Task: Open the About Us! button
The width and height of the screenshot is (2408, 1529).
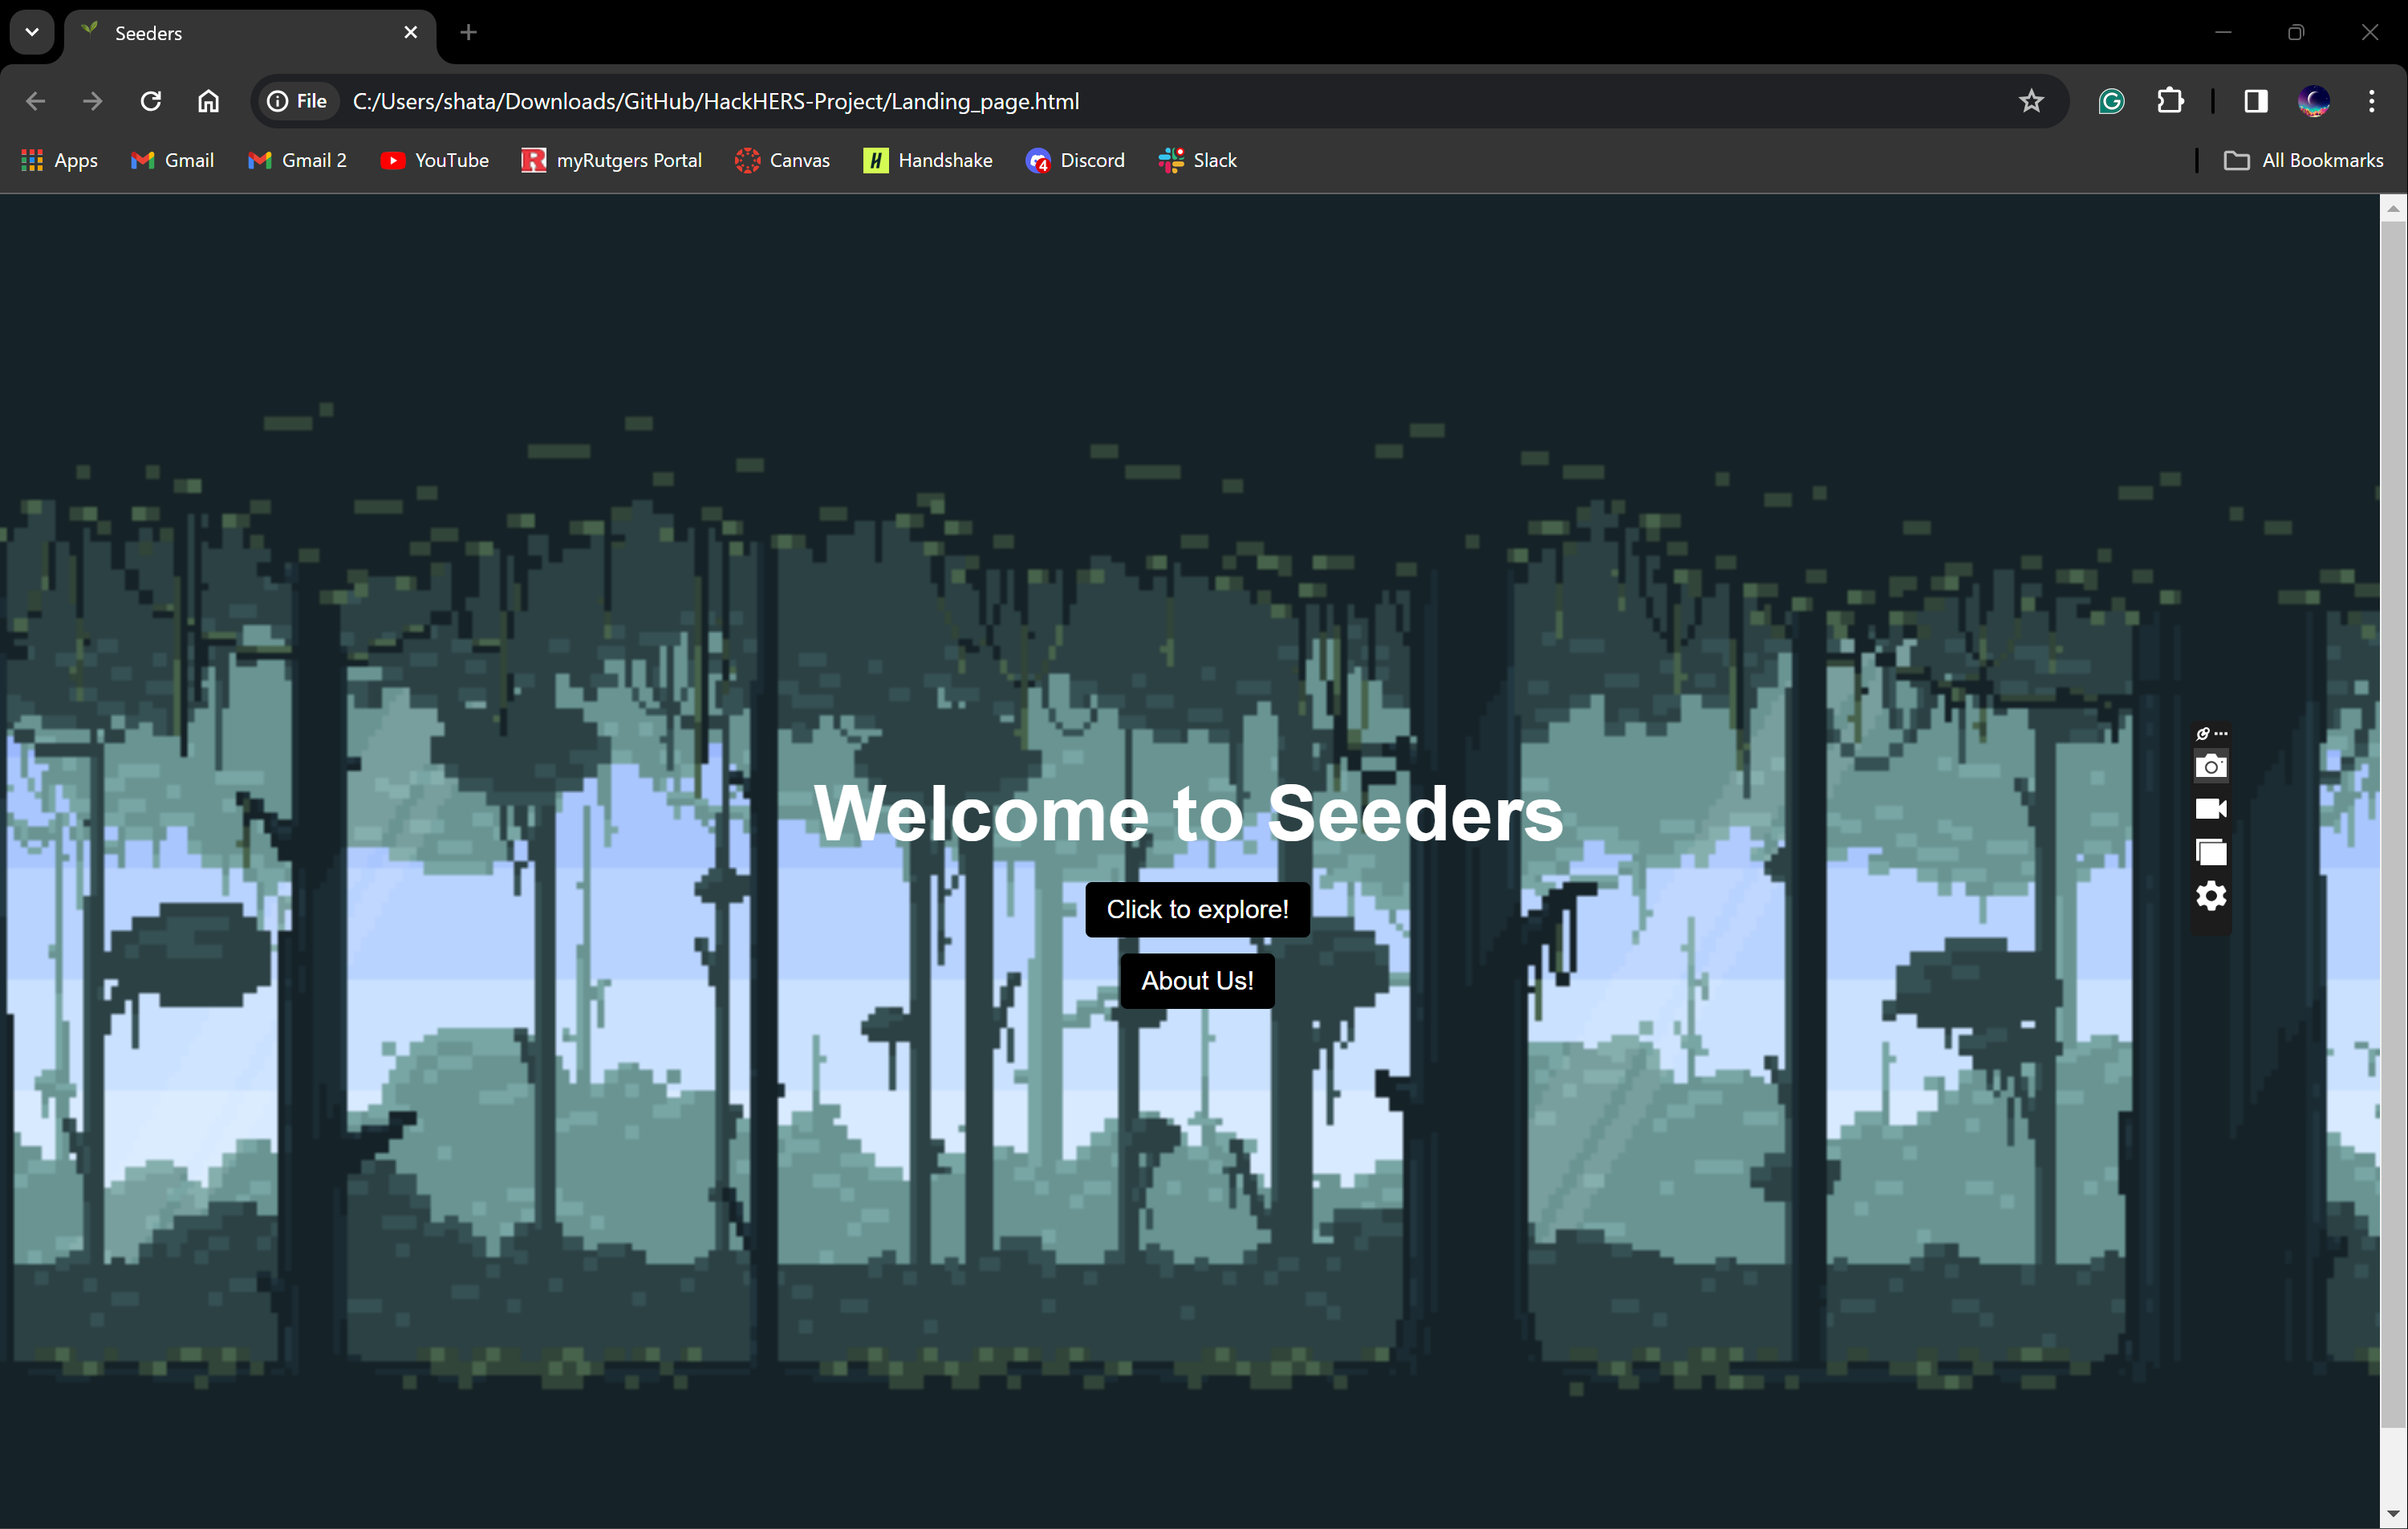Action: [x=1197, y=981]
